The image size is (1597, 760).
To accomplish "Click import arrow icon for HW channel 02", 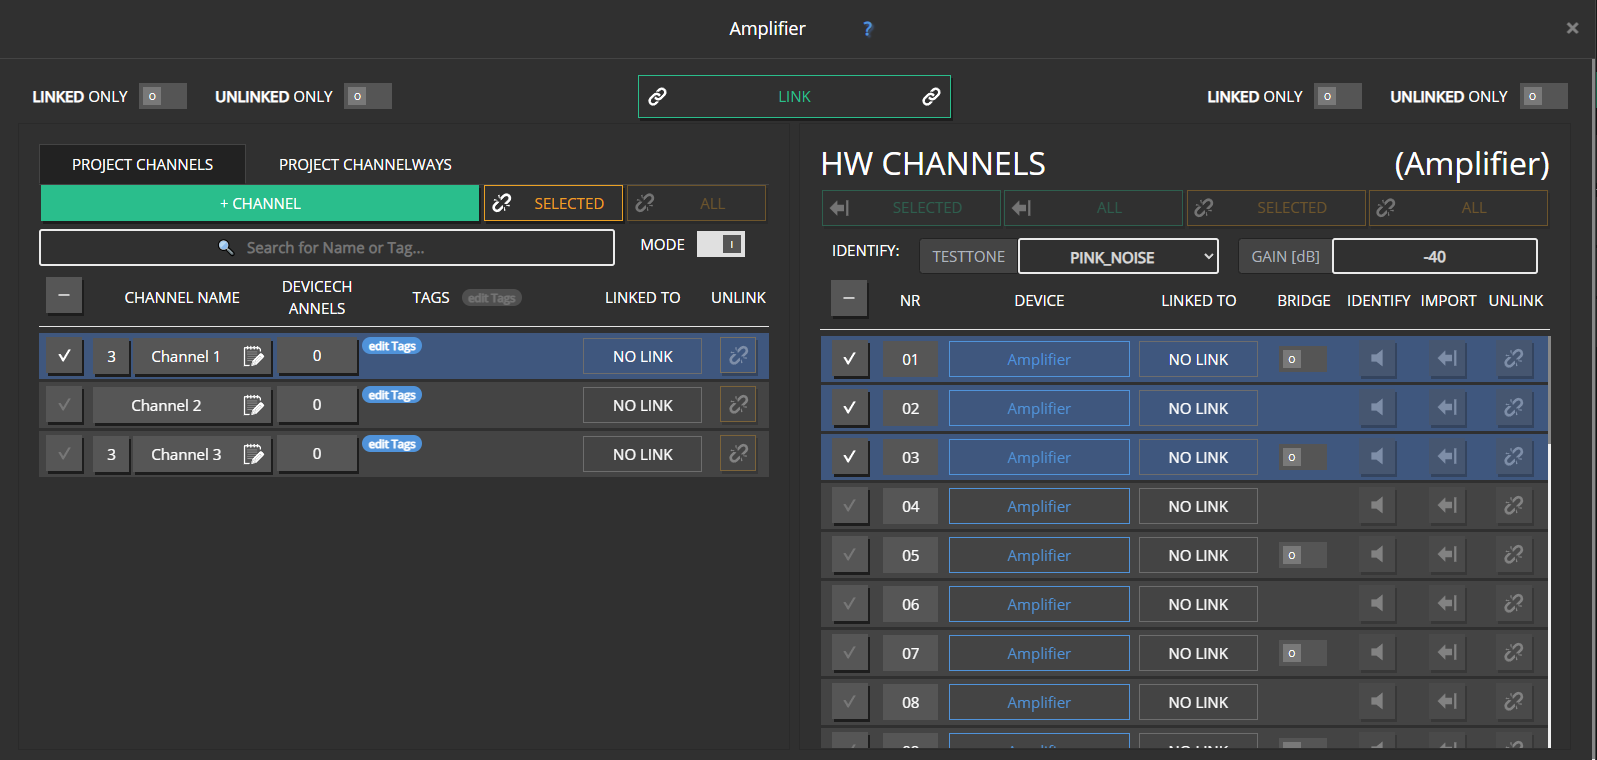I will point(1446,408).
